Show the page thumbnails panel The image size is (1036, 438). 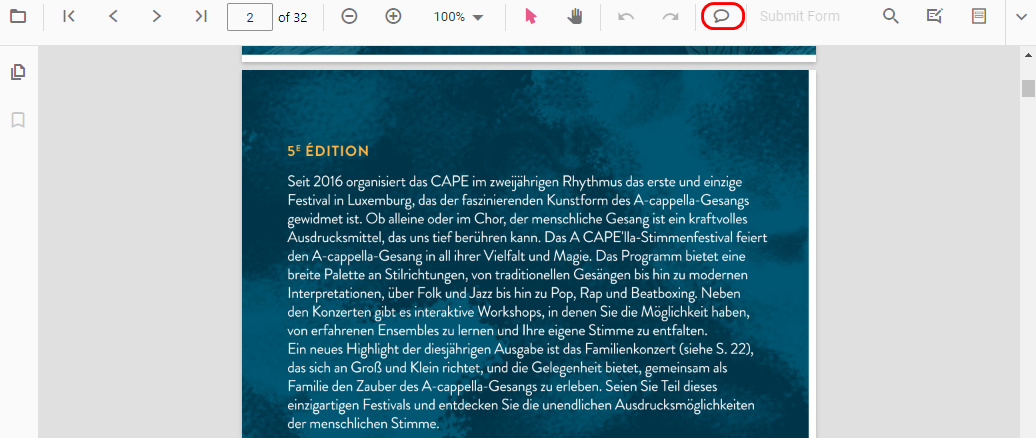pyautogui.click(x=18, y=72)
